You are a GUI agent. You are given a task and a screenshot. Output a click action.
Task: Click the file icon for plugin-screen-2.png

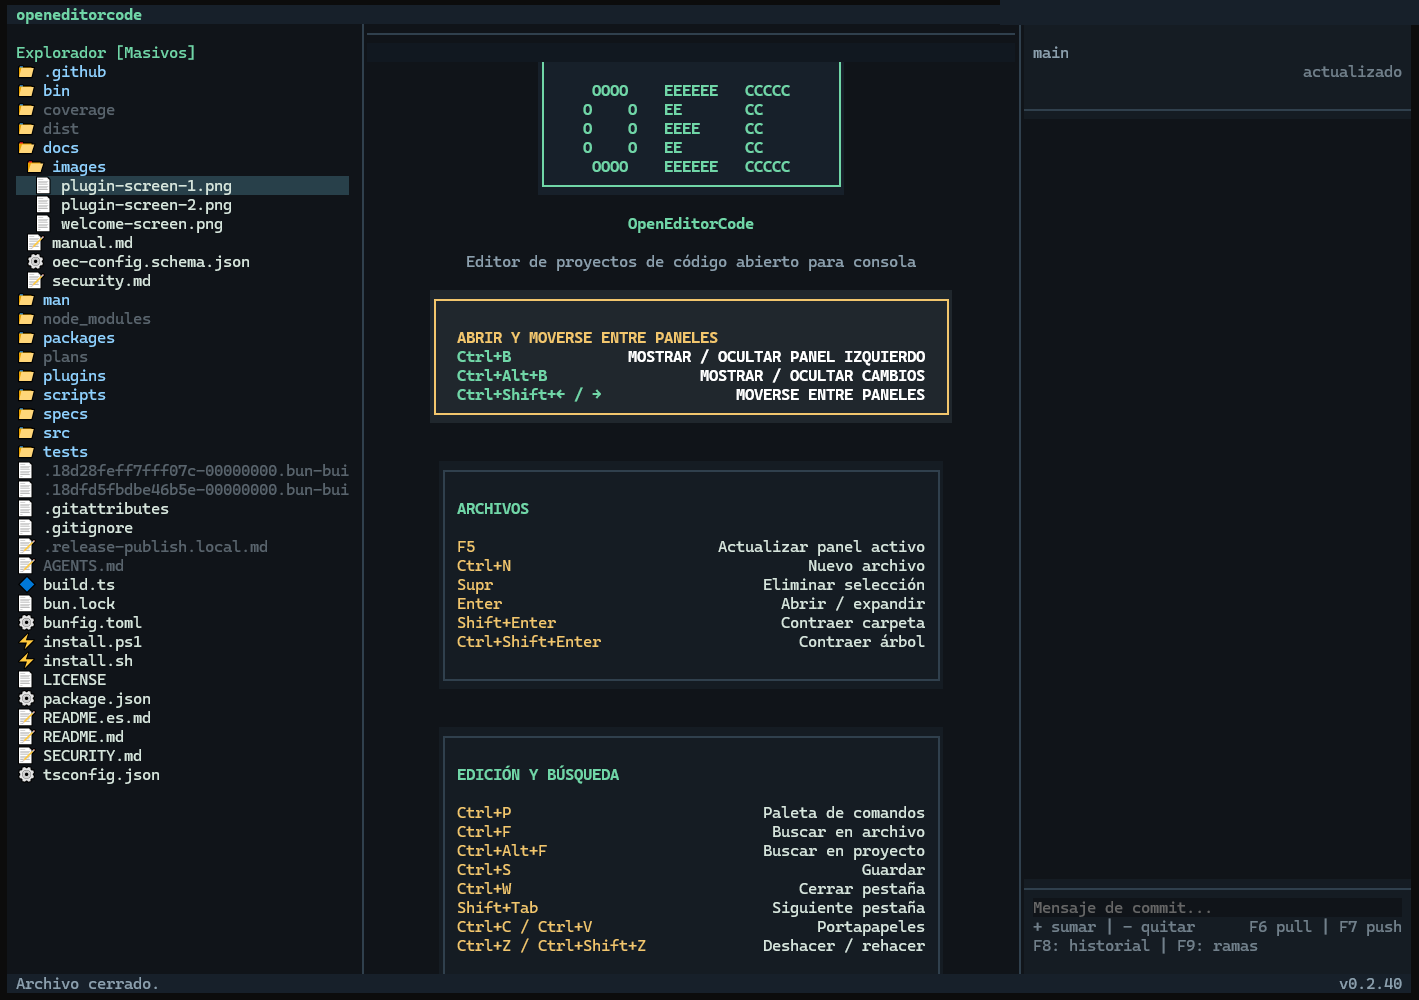pos(43,205)
